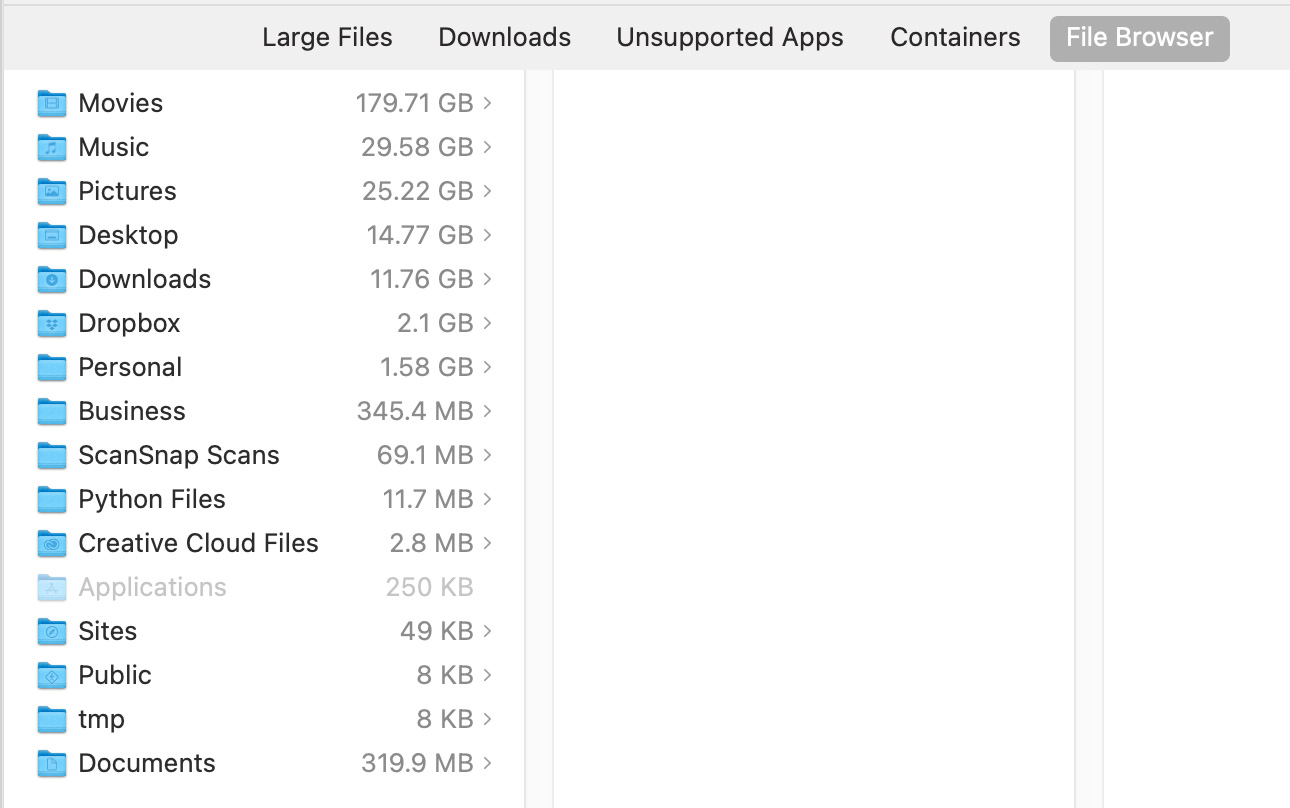The height and width of the screenshot is (808, 1290).
Task: Click the Creative Cloud Files folder icon
Action: pos(52,543)
